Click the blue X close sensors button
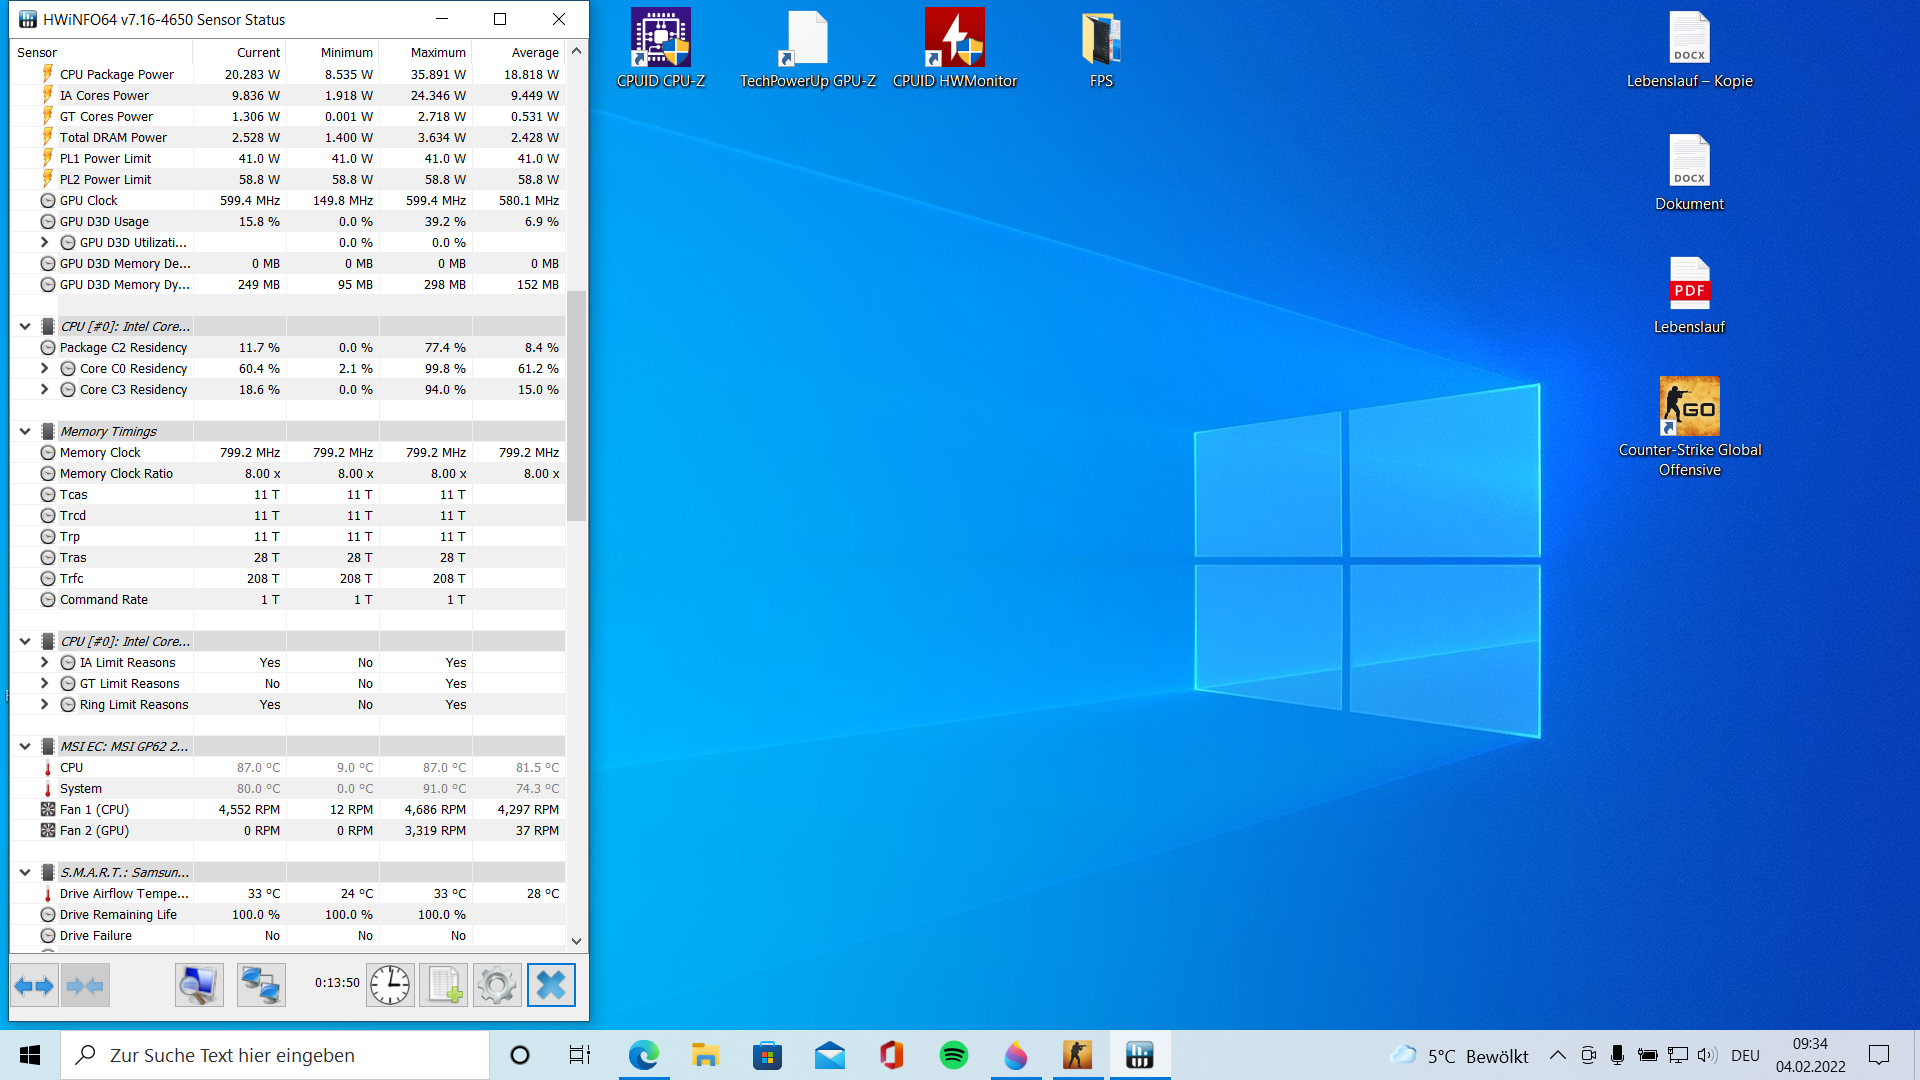This screenshot has height=1080, width=1920. (x=551, y=986)
